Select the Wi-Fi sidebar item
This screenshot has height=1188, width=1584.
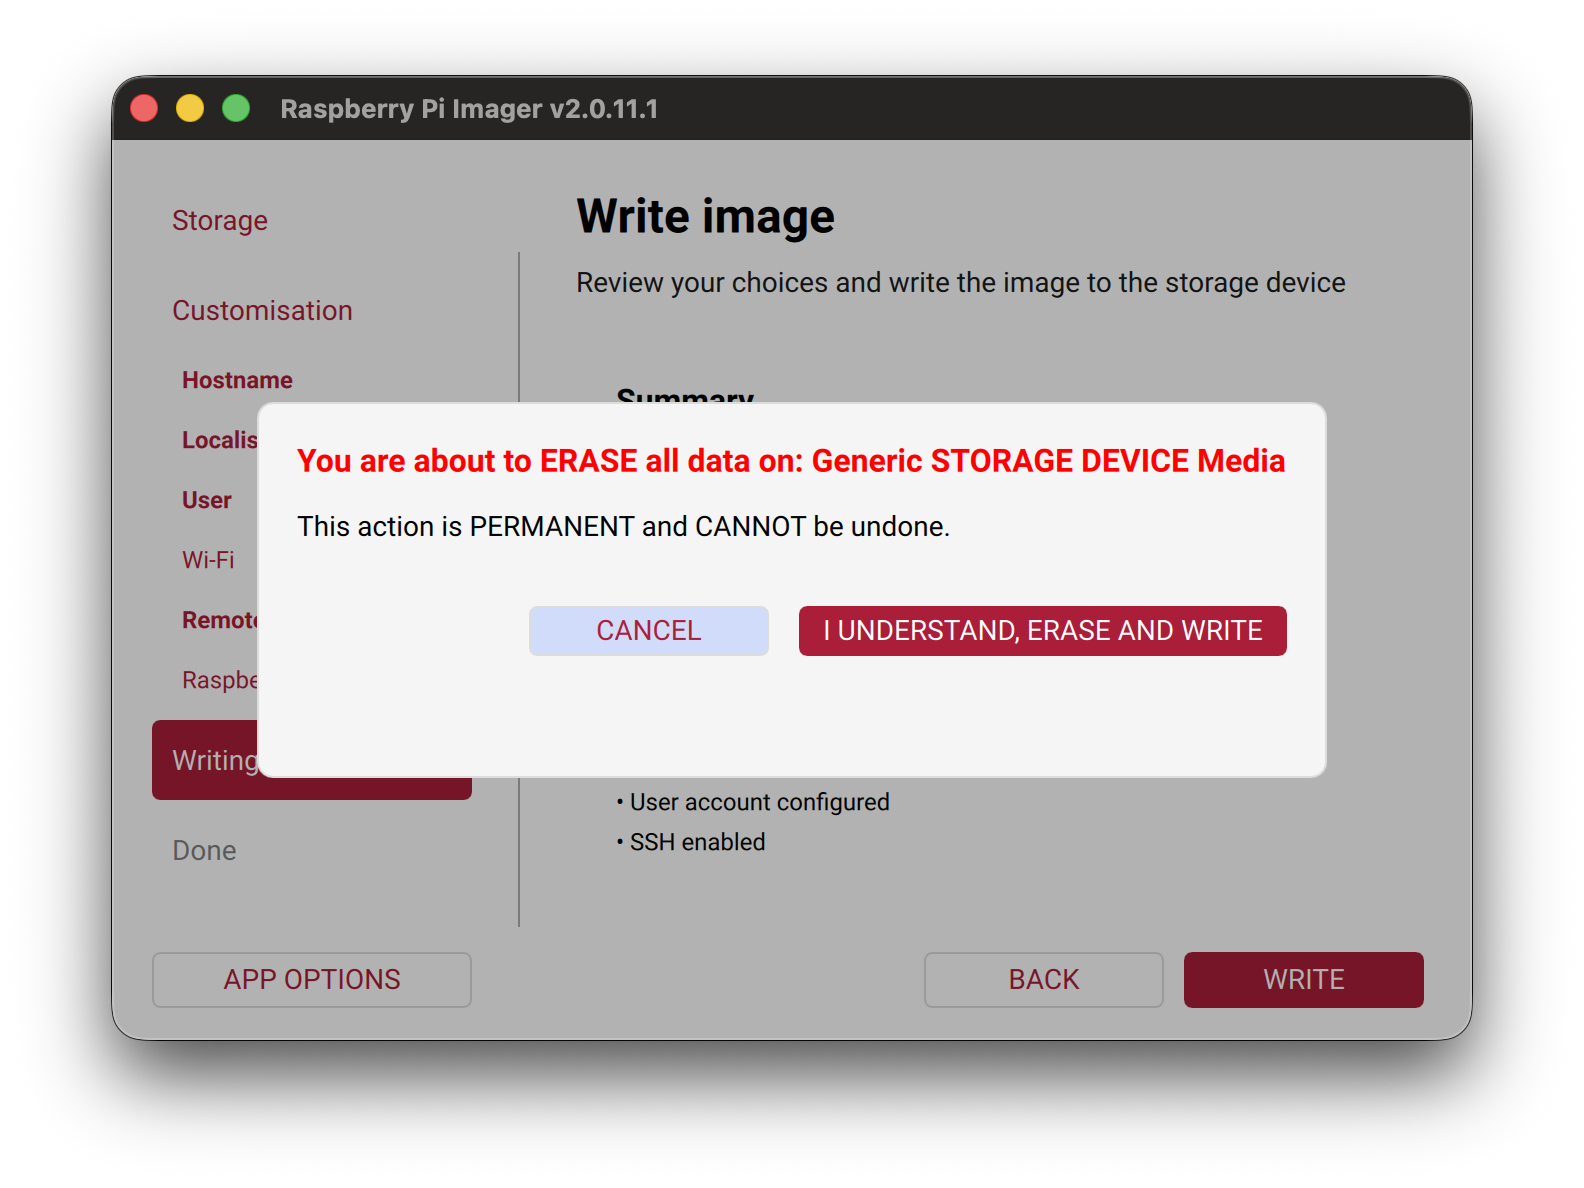coord(208,560)
